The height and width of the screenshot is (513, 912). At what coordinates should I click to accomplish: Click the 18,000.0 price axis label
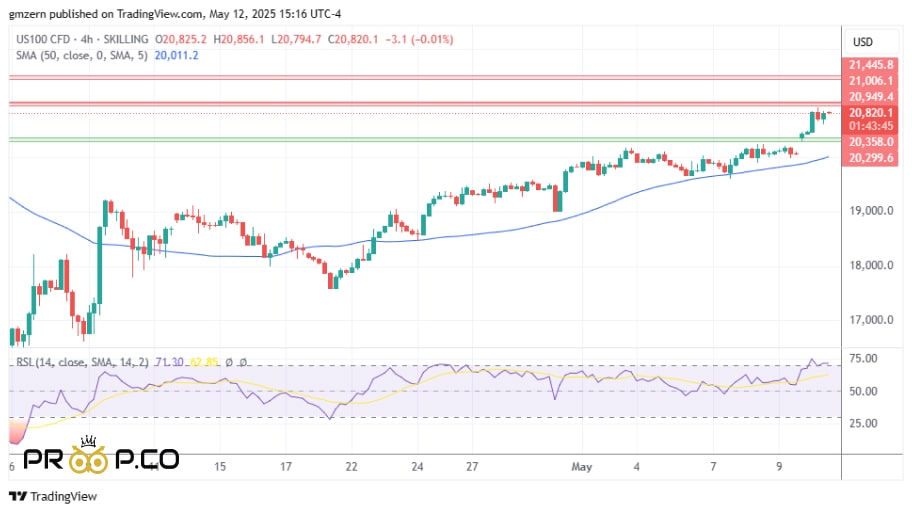click(871, 265)
